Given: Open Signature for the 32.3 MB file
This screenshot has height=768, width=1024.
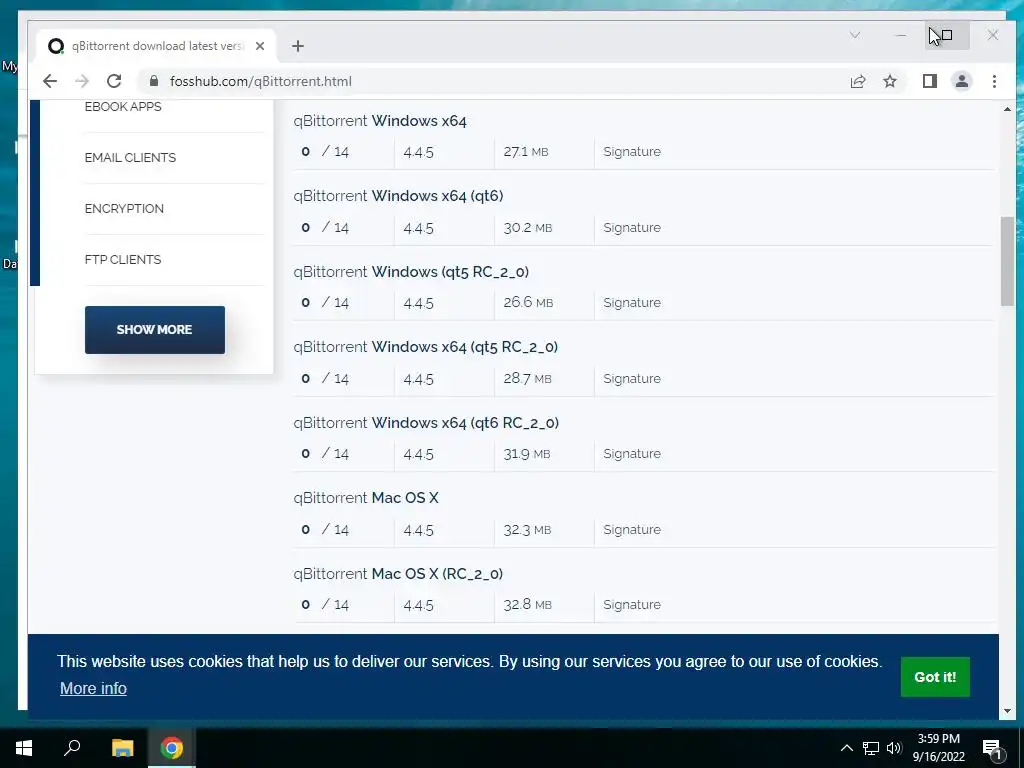Looking at the screenshot, I should 632,529.
